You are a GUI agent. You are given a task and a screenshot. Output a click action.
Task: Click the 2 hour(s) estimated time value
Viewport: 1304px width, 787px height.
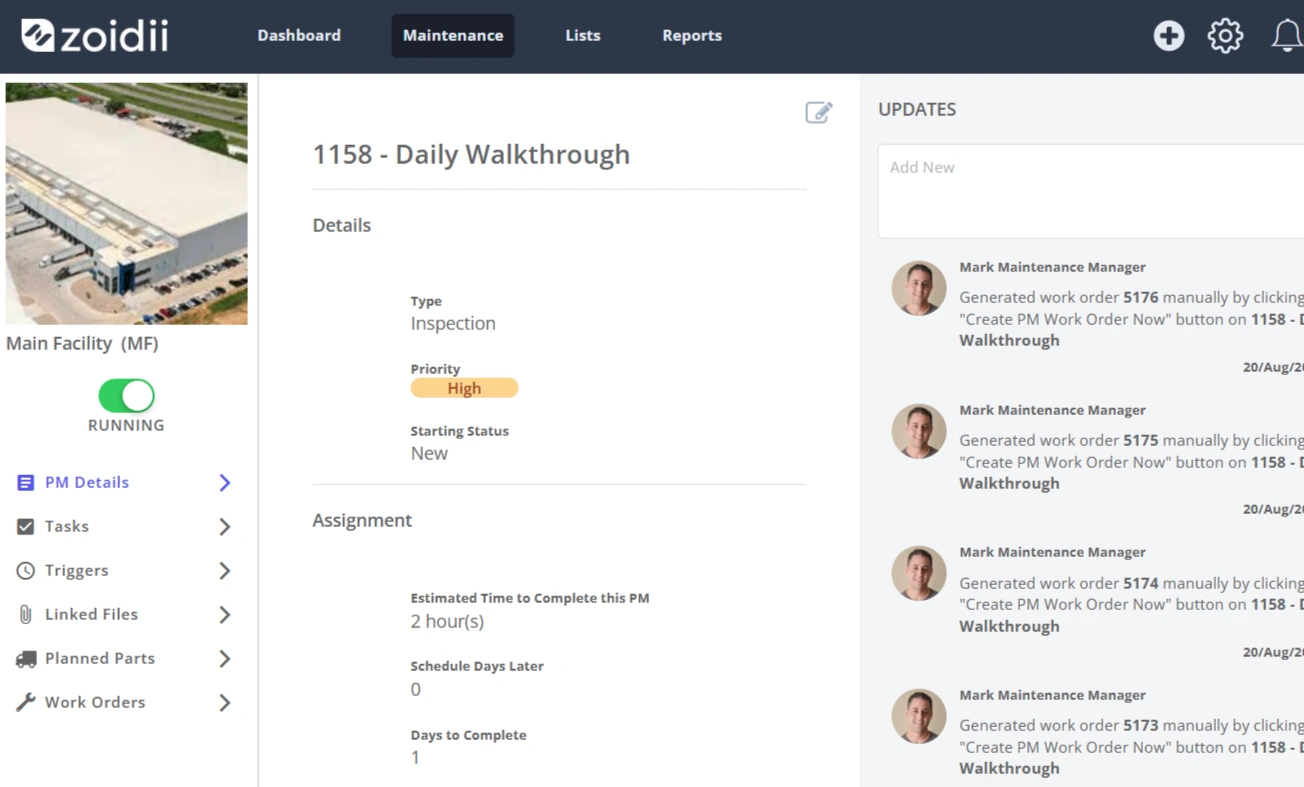tap(447, 621)
